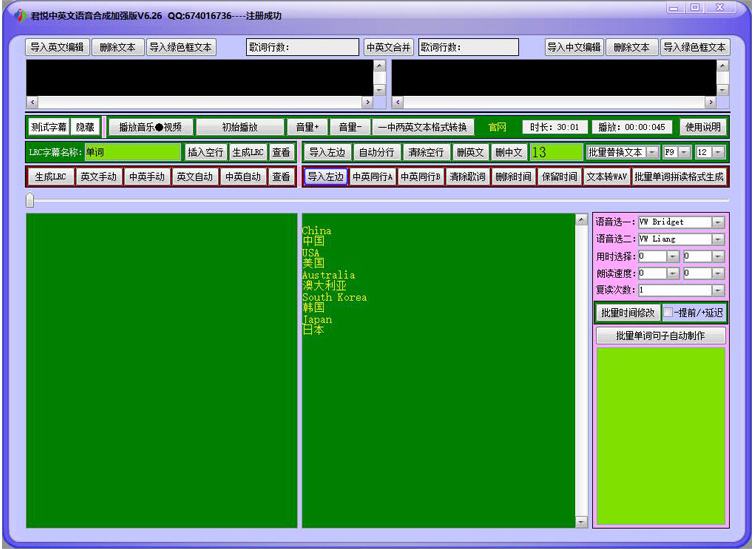Click 播放音乐●视频 play button
753x549 pixels.
point(150,127)
